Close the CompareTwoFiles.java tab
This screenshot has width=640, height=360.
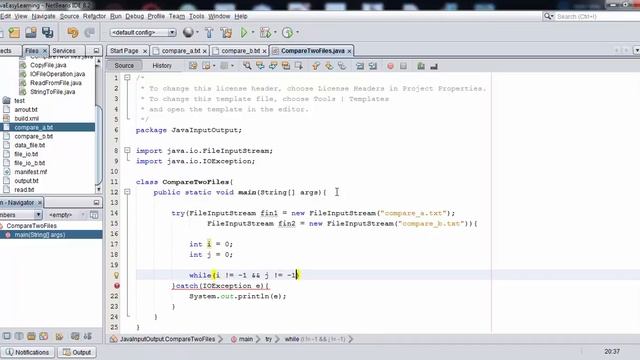coord(349,51)
